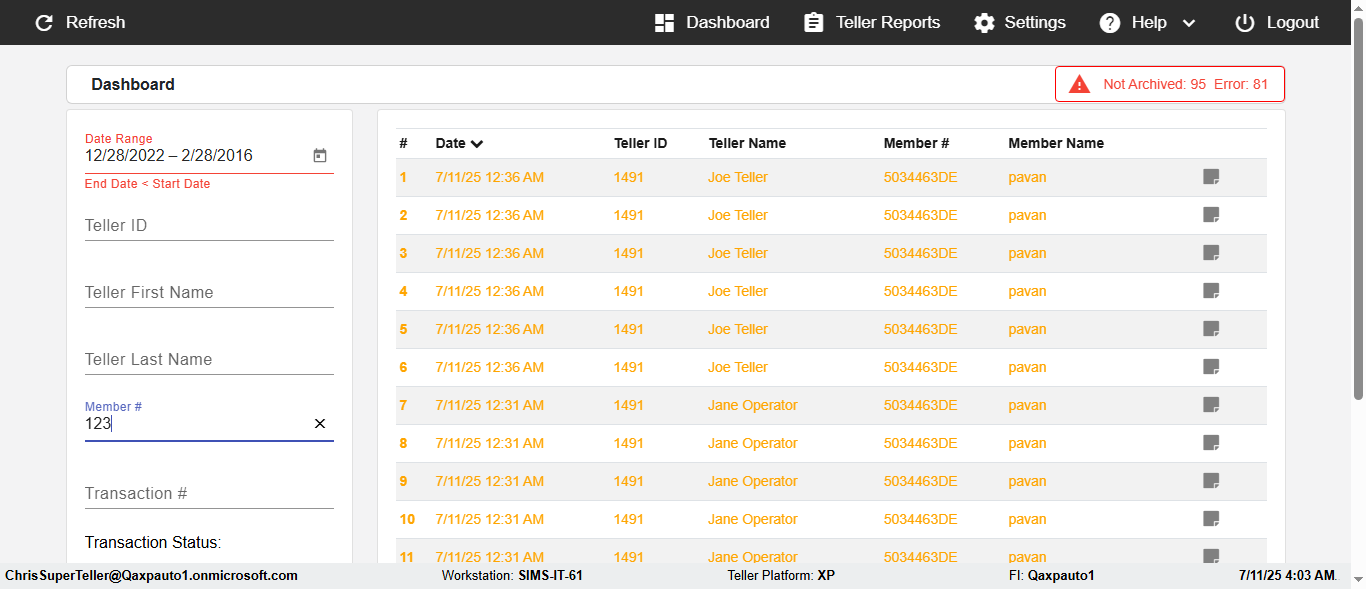The image size is (1366, 589).
Task: Click the Logout power icon
Action: (x=1244, y=23)
